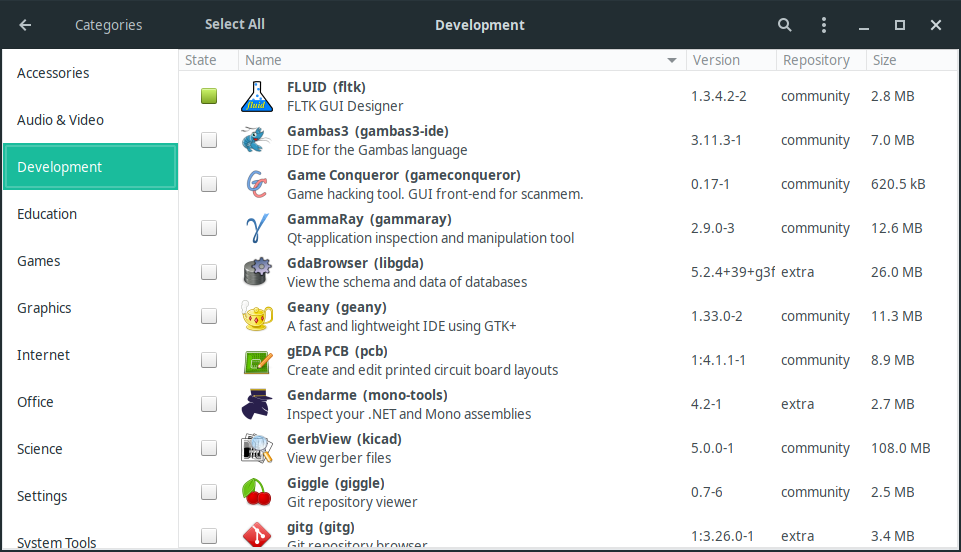Click the GerbView (kicad) package name
961x552 pixels.
point(344,439)
